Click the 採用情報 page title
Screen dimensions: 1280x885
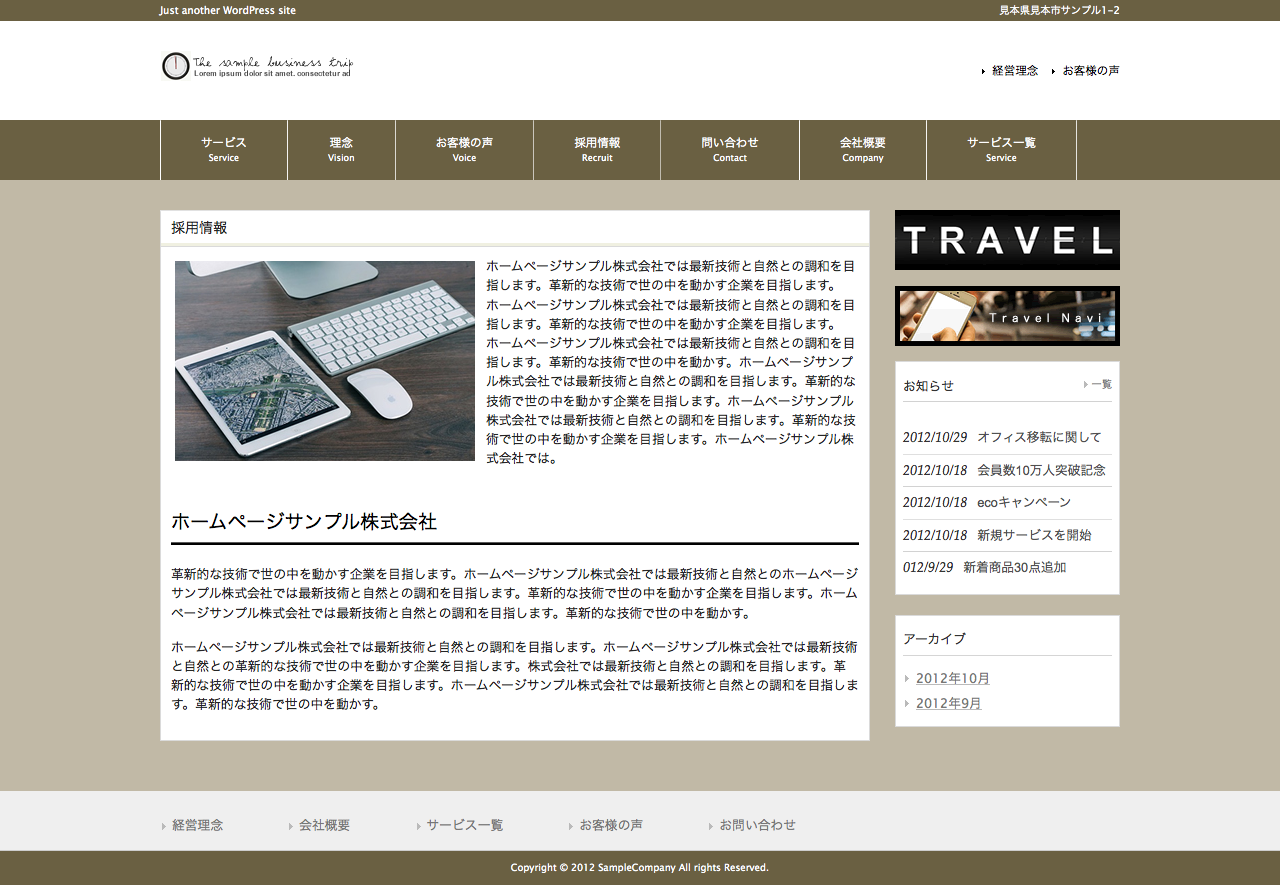coord(199,227)
